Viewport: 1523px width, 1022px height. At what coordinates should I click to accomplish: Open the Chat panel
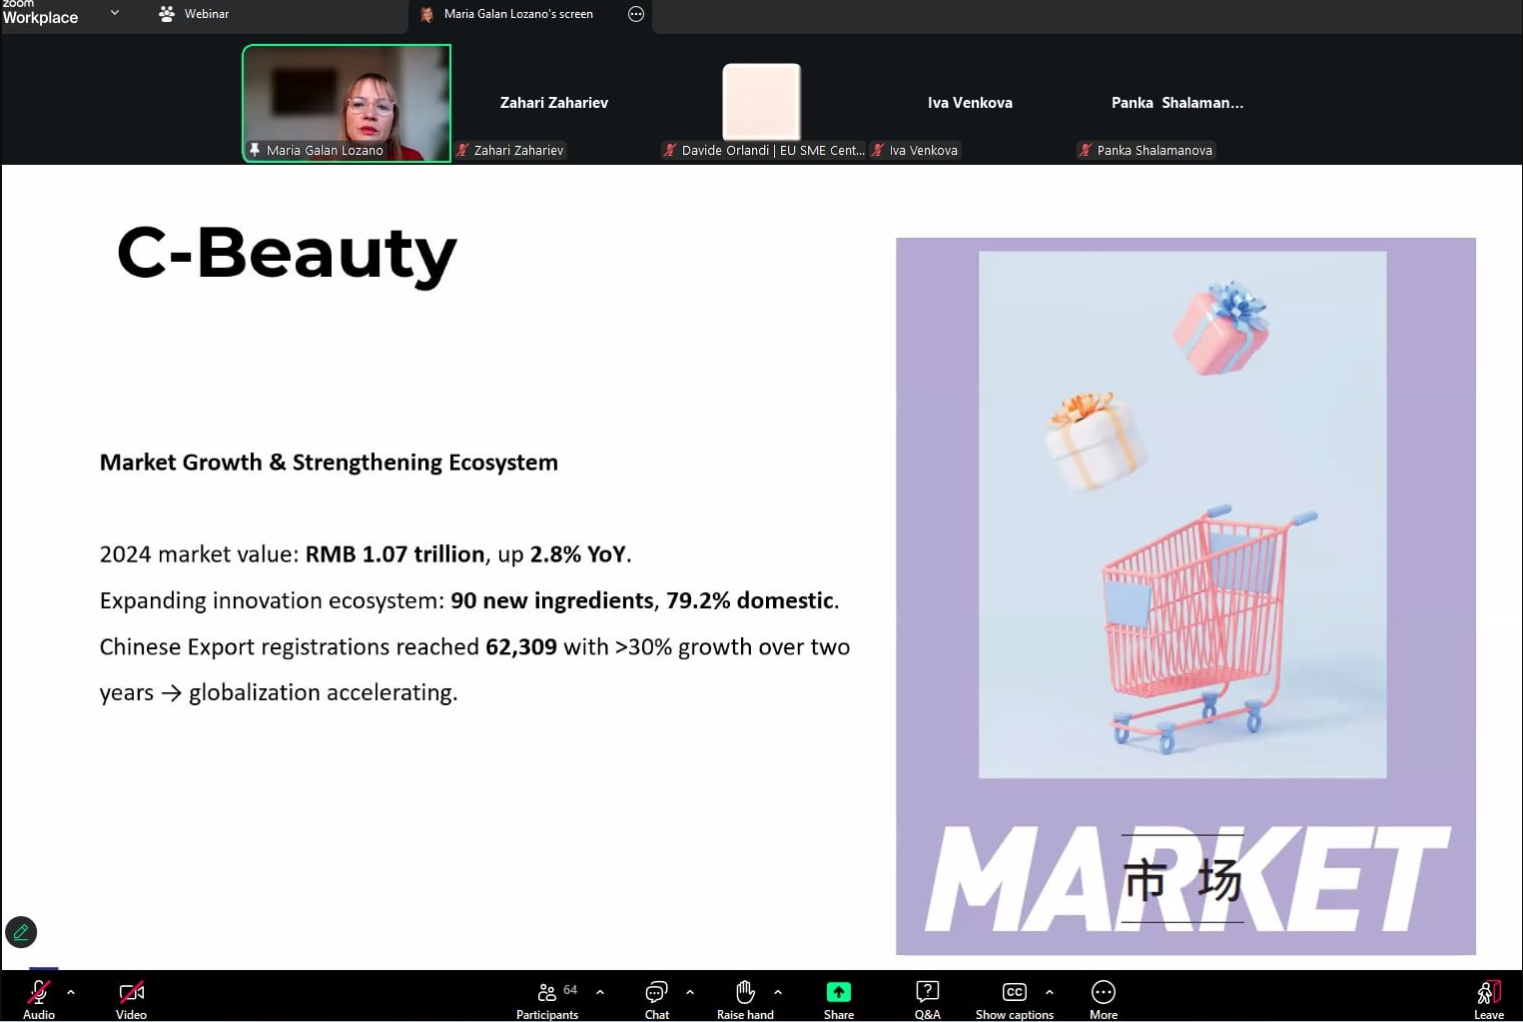(x=656, y=992)
